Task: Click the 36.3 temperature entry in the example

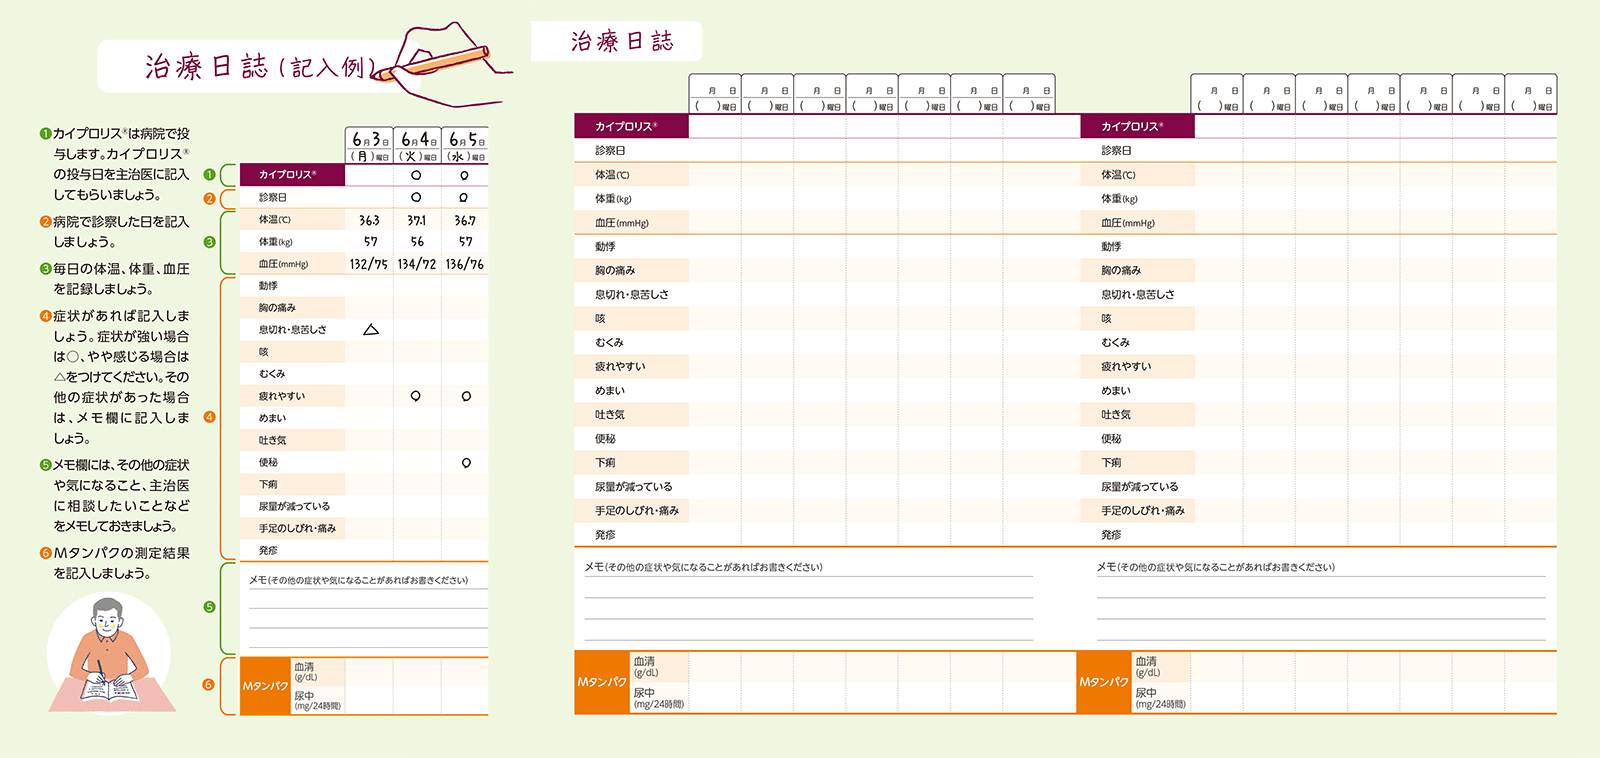Action: pos(369,220)
